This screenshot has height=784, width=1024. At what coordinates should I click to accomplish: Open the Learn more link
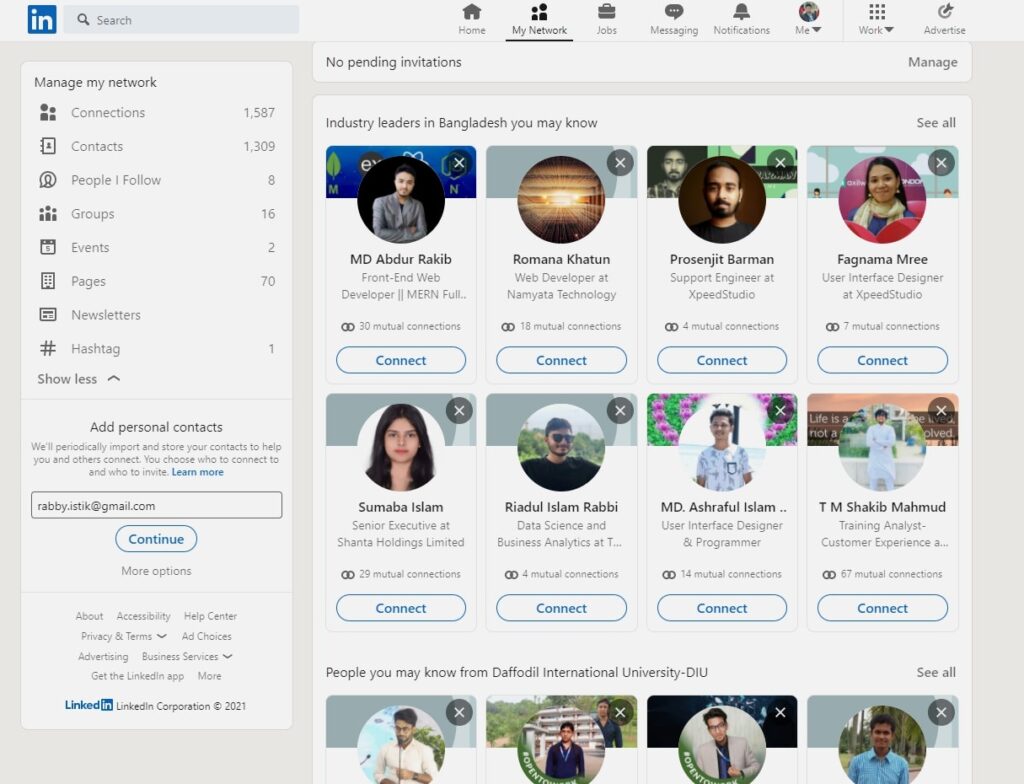coord(197,472)
